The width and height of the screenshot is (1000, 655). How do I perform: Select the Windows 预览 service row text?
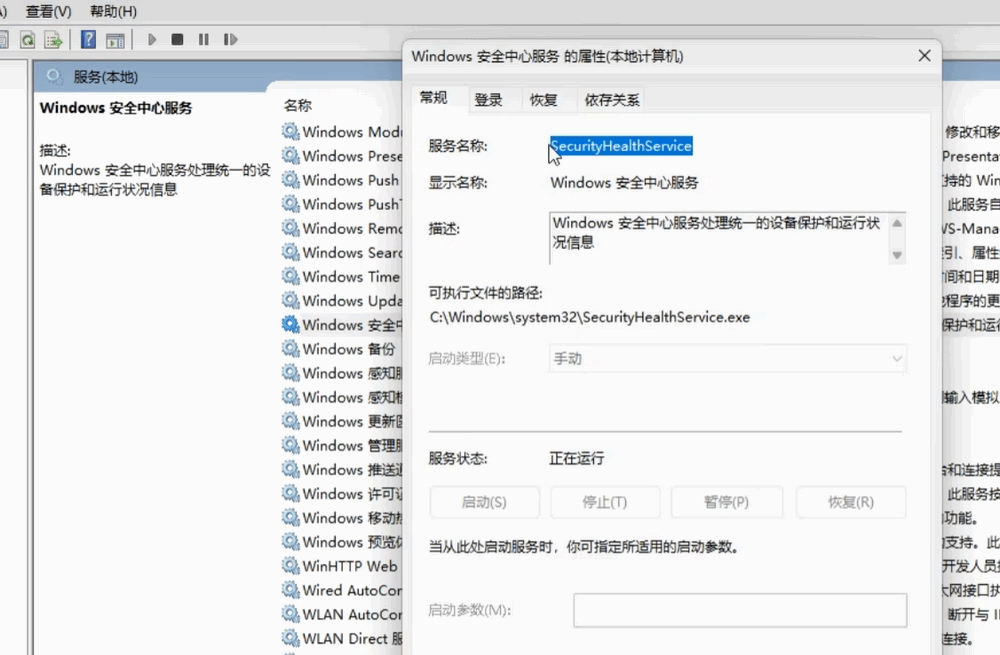[x=352, y=542]
